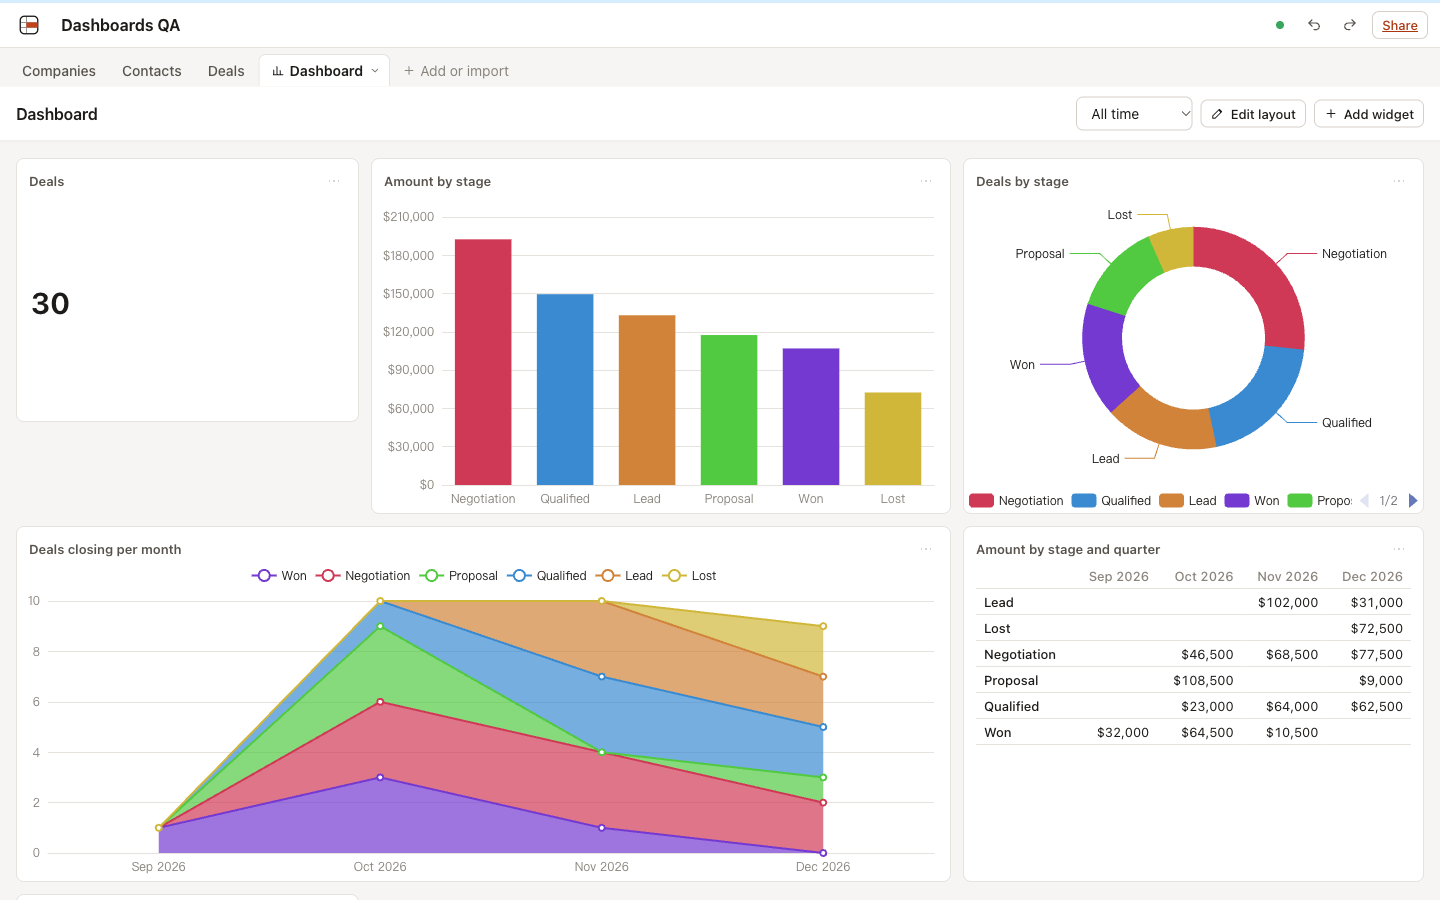The height and width of the screenshot is (900, 1440).
Task: Click the $102,000 cell in the Lead row
Action: click(1288, 602)
